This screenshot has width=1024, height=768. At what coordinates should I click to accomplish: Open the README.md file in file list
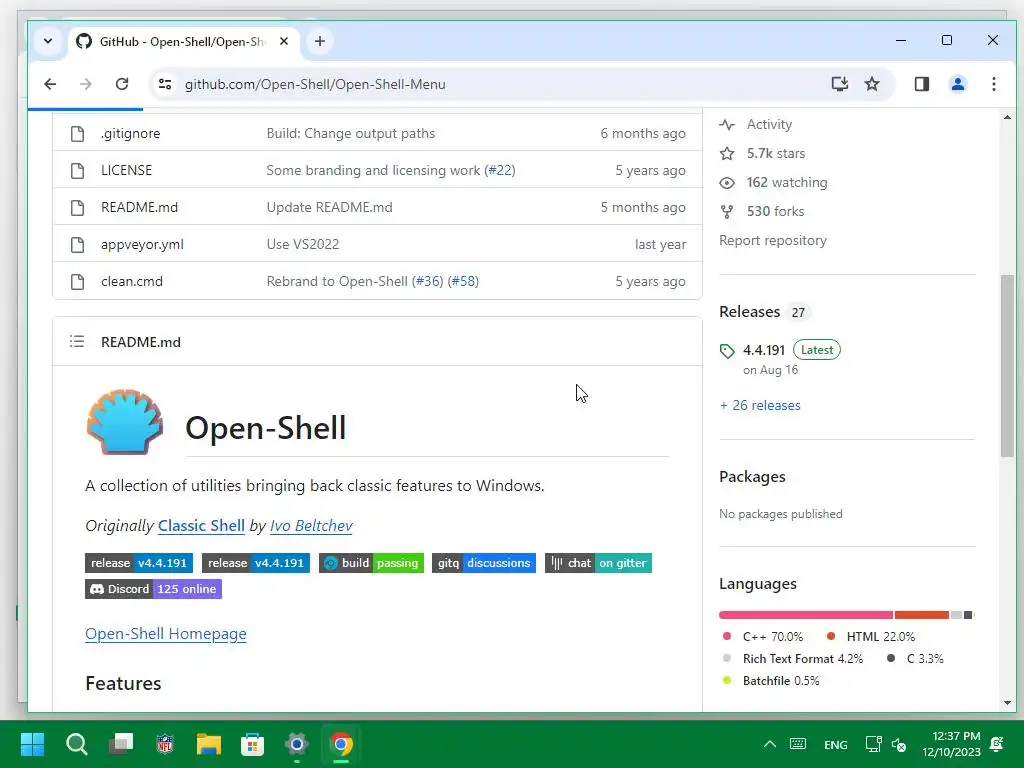(139, 208)
